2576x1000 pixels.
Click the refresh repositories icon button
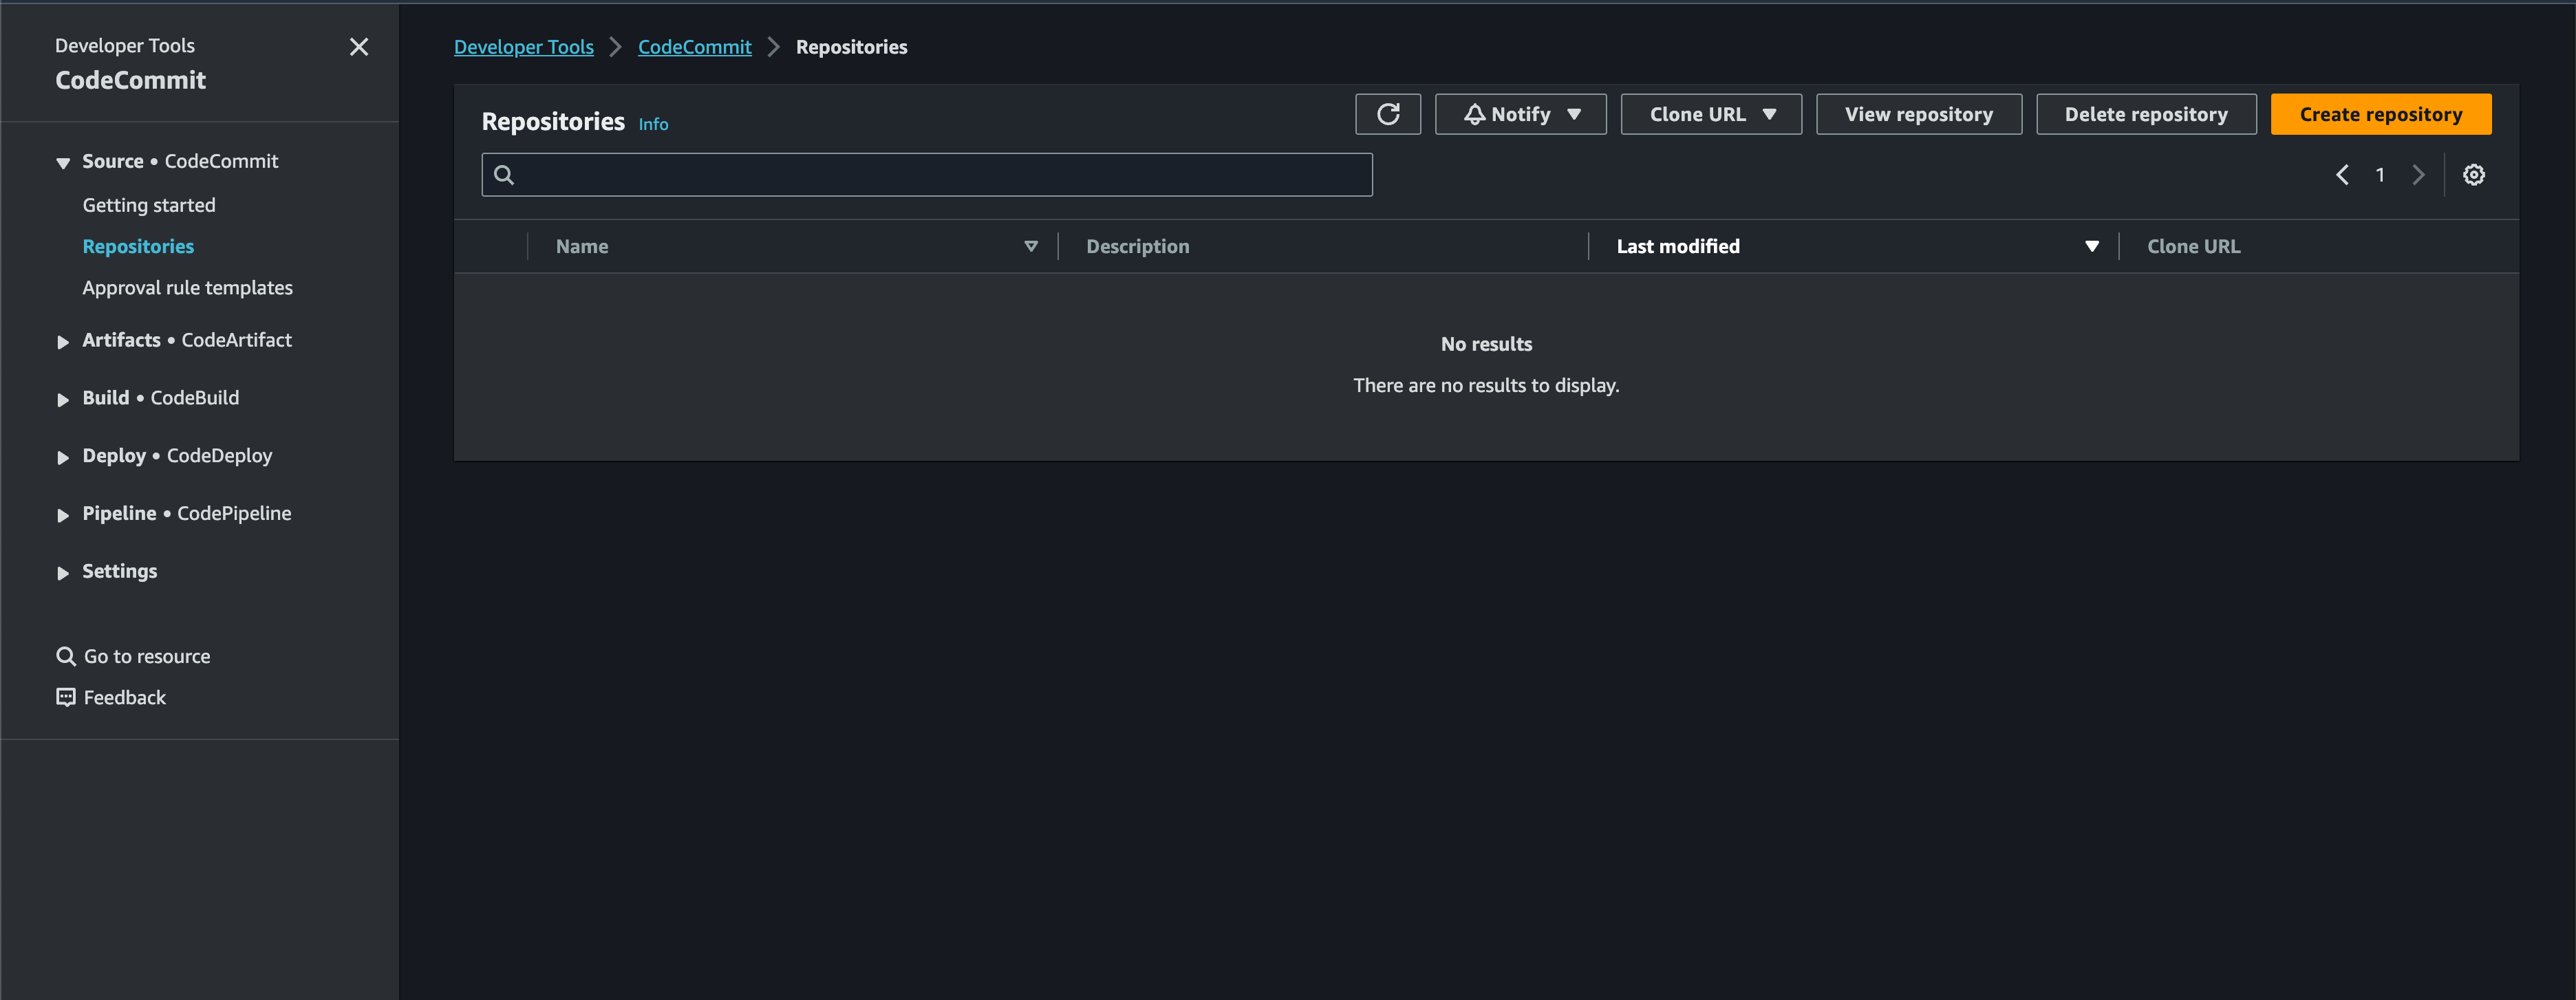tap(1387, 114)
